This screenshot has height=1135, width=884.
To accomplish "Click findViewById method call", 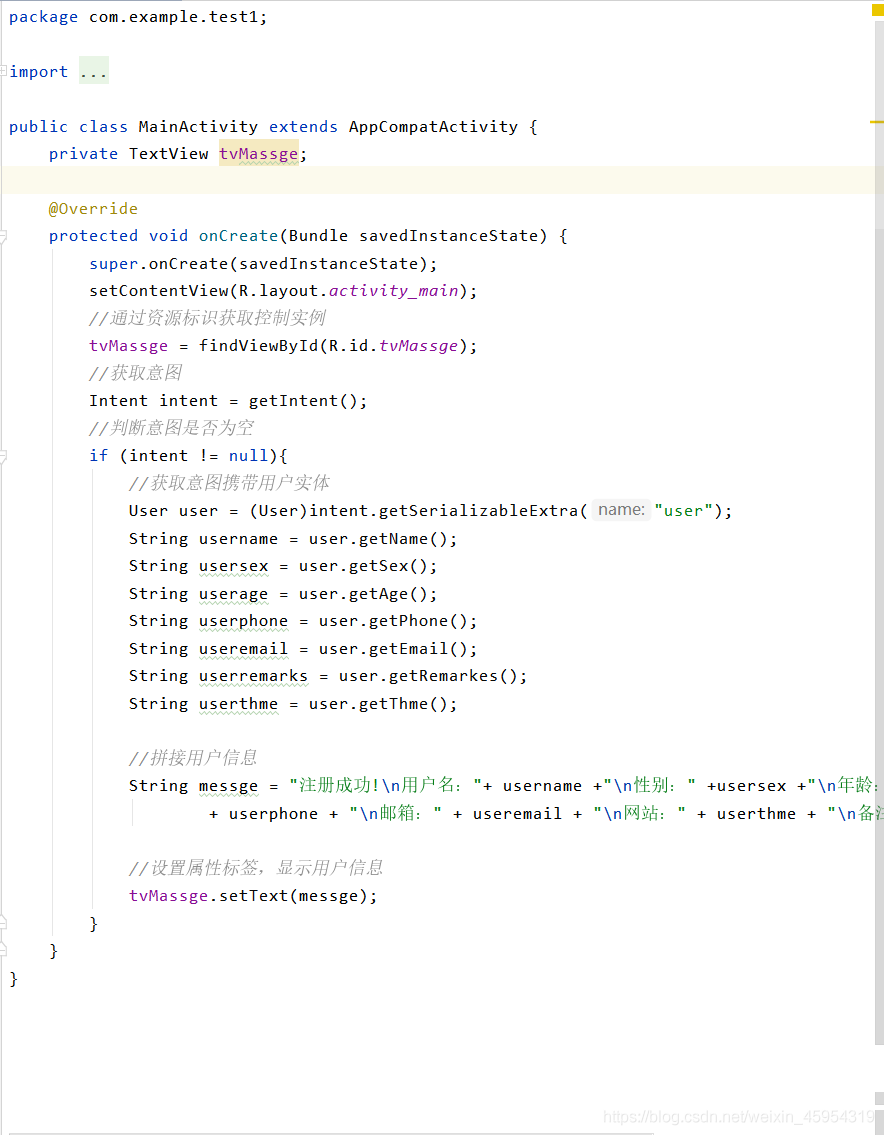I will (x=258, y=346).
